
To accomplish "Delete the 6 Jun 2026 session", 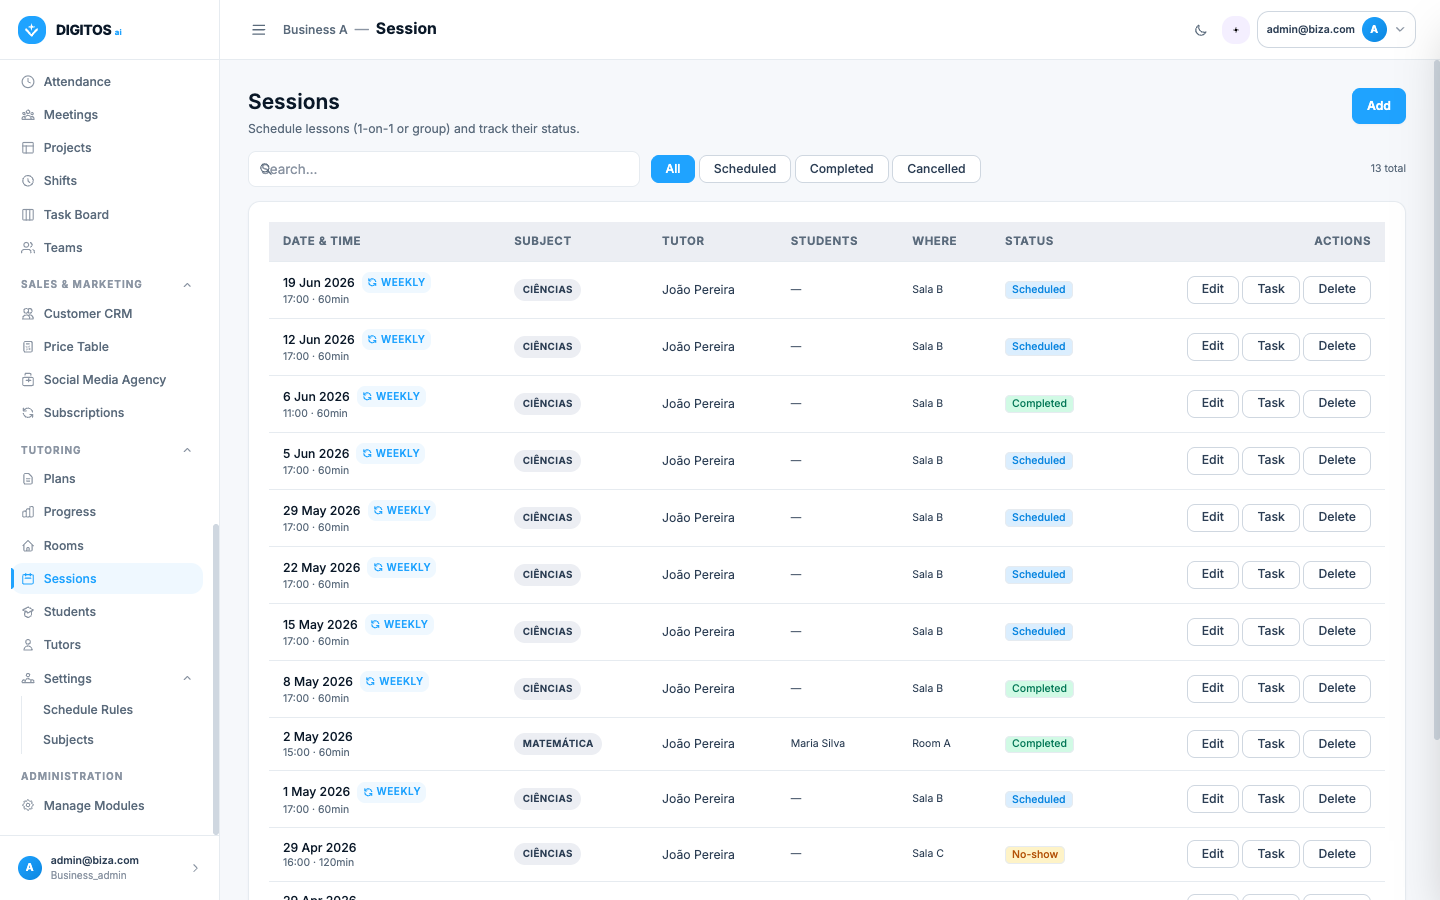I will pos(1337,404).
